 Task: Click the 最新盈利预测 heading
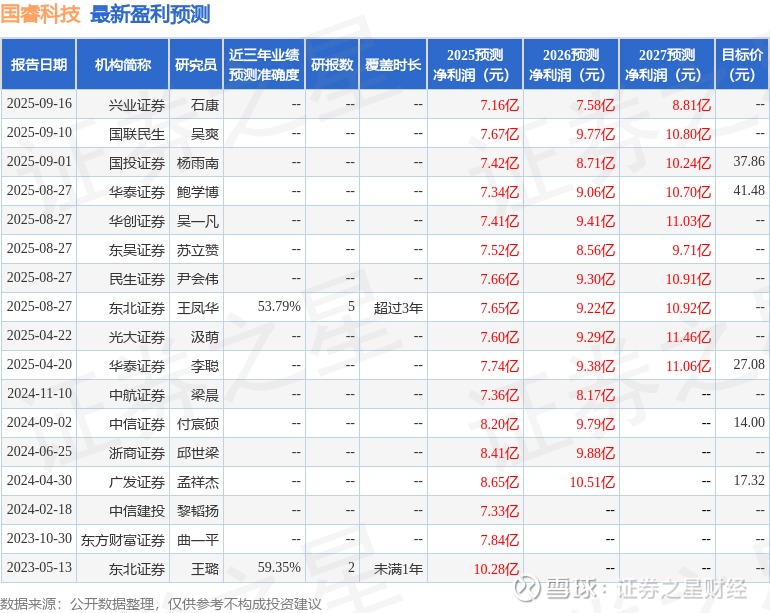(x=150, y=14)
